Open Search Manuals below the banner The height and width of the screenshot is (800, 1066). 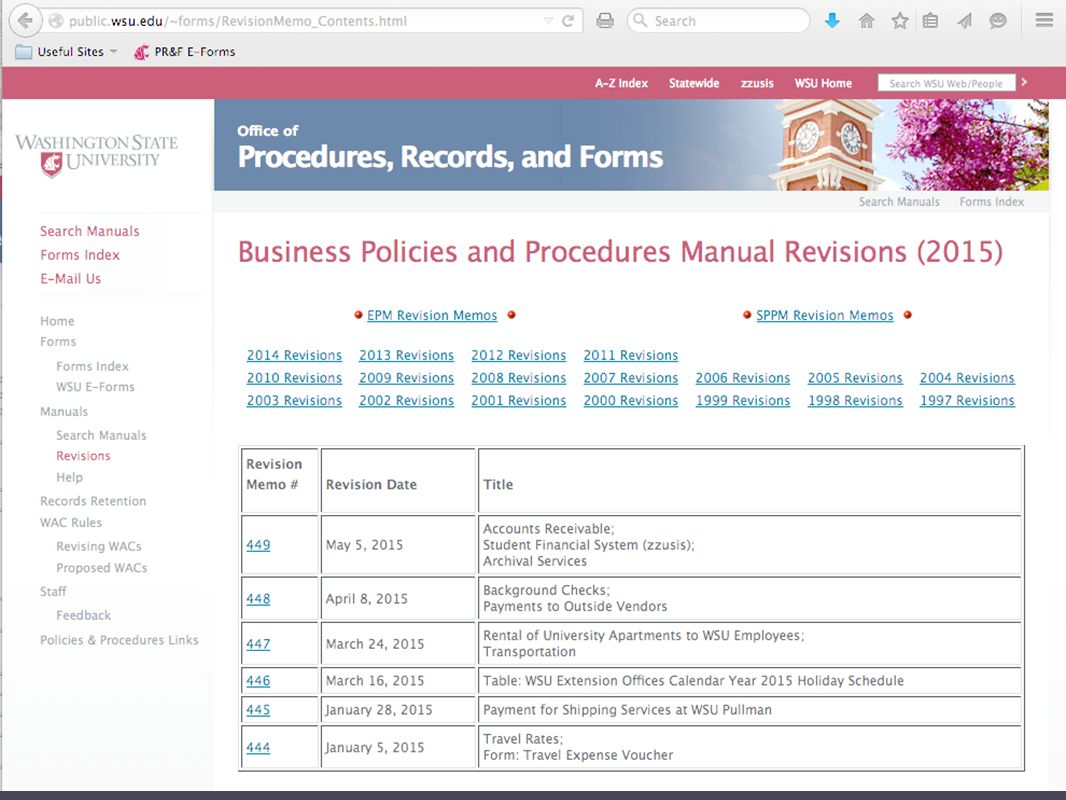(x=899, y=202)
